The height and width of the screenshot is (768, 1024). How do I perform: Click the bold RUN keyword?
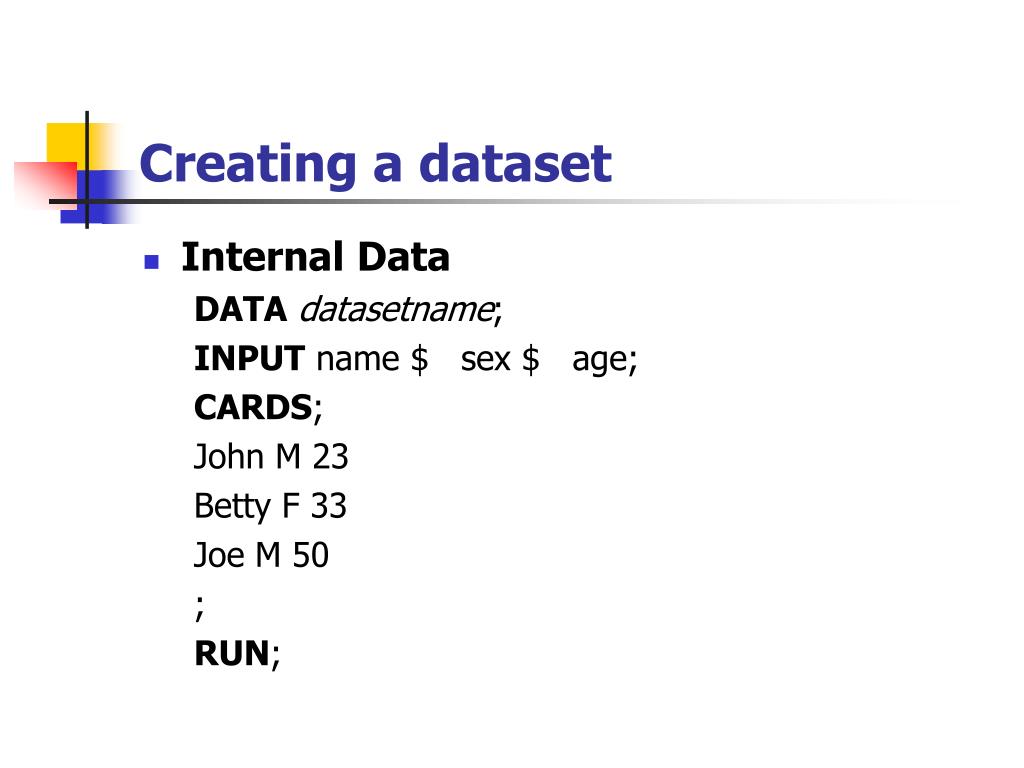point(232,653)
